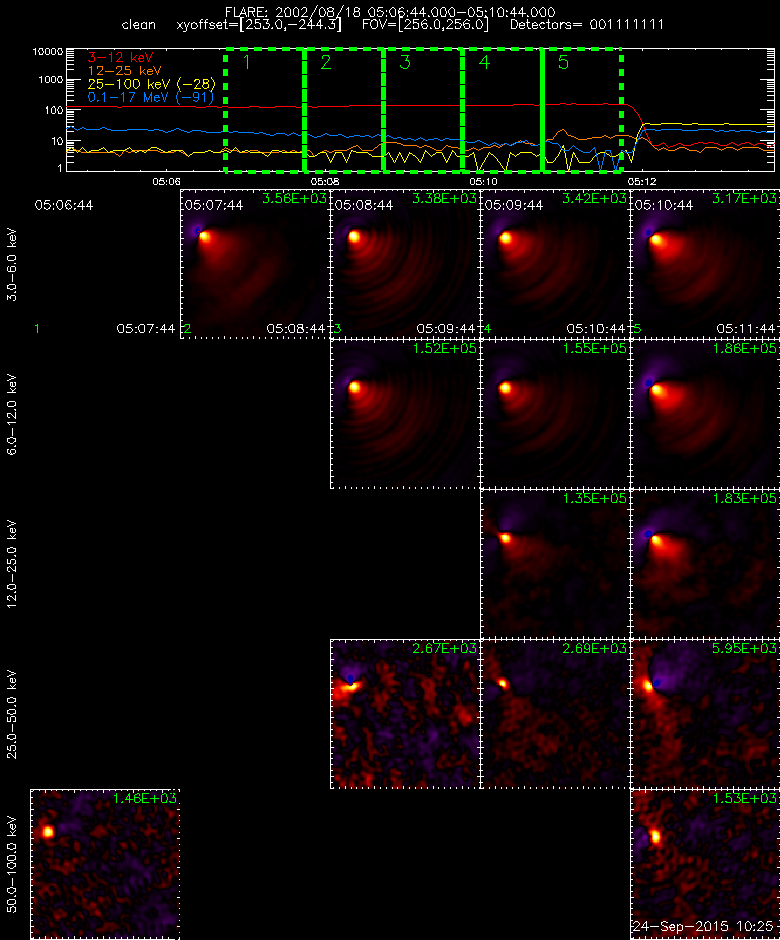Image resolution: width=780 pixels, height=940 pixels.
Task: Click the 'clean' algorithm label
Action: tap(138, 25)
